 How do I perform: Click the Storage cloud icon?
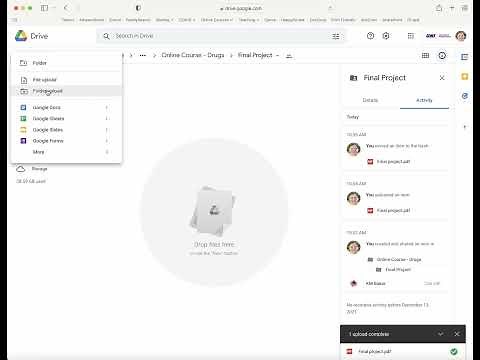(x=21, y=169)
